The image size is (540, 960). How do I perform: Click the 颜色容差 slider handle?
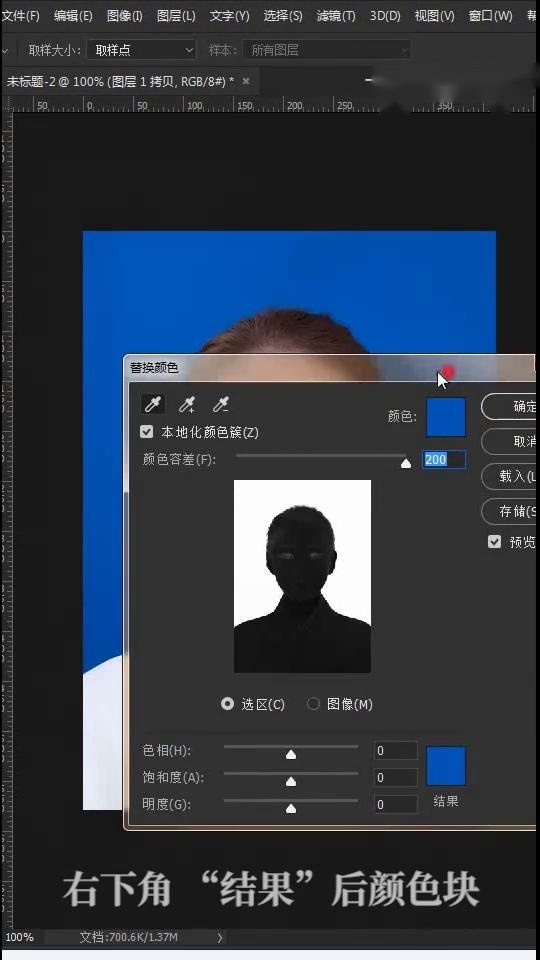405,463
